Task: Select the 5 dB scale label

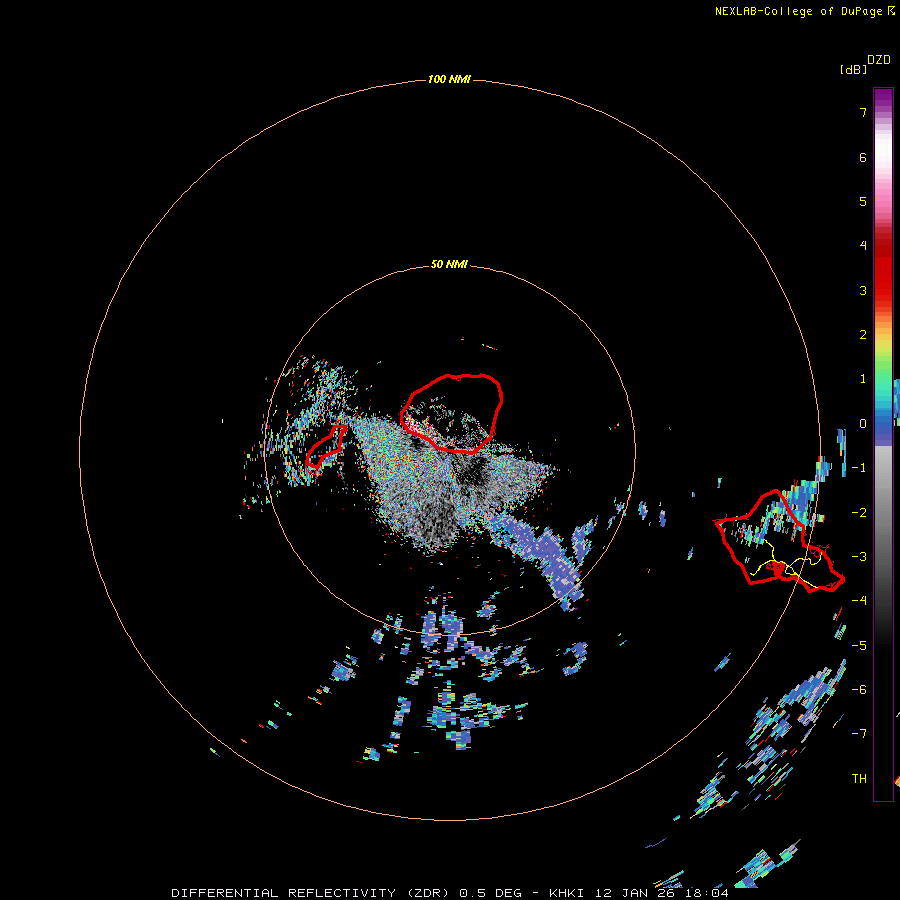Action: 863,201
